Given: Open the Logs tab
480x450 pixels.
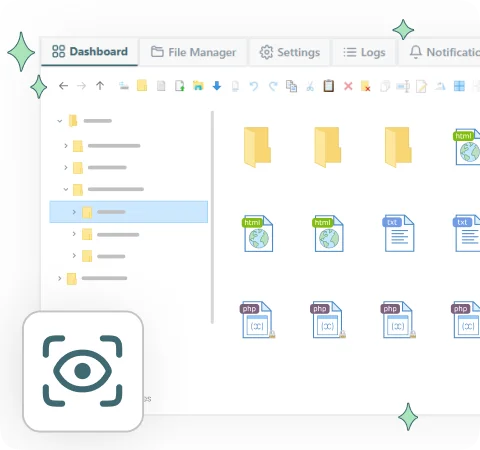Looking at the screenshot, I should click(364, 52).
